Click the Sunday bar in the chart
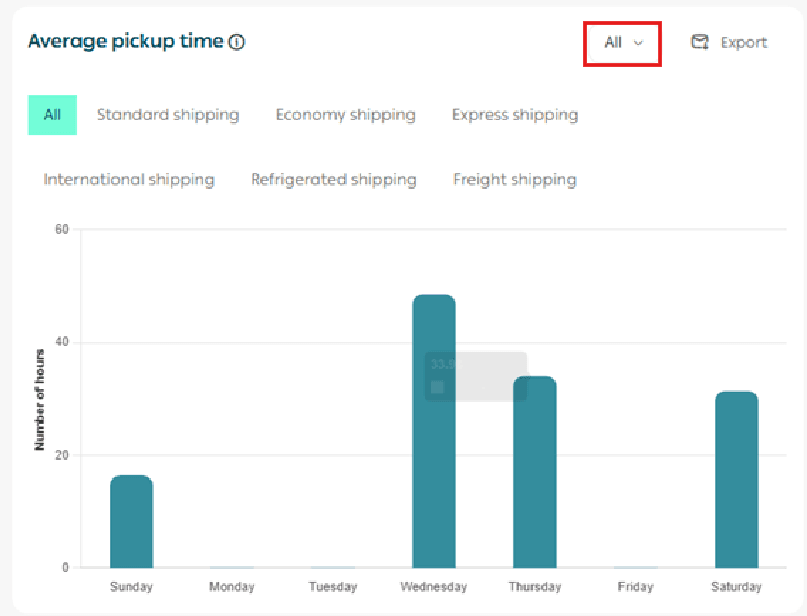 pos(131,522)
